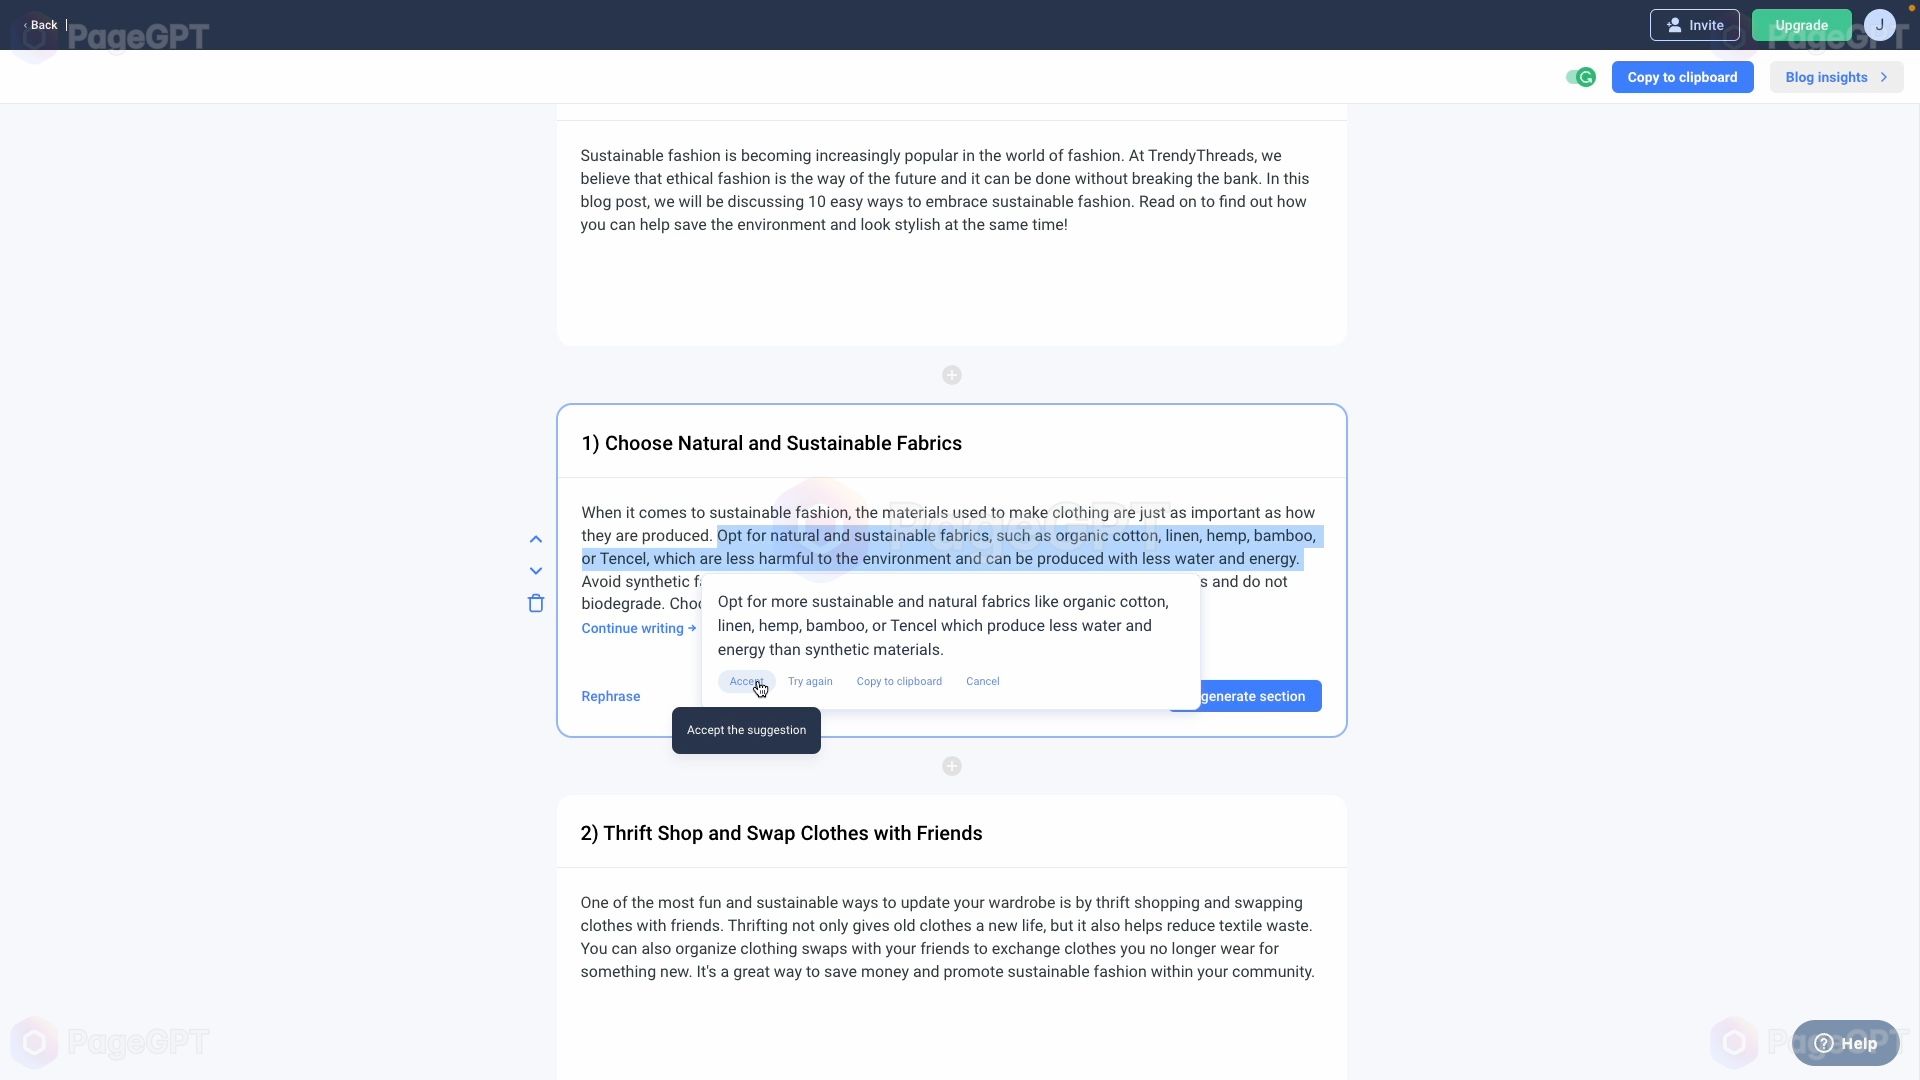The image size is (1920, 1080).
Task: Click the move section down arrow icon
Action: click(535, 570)
